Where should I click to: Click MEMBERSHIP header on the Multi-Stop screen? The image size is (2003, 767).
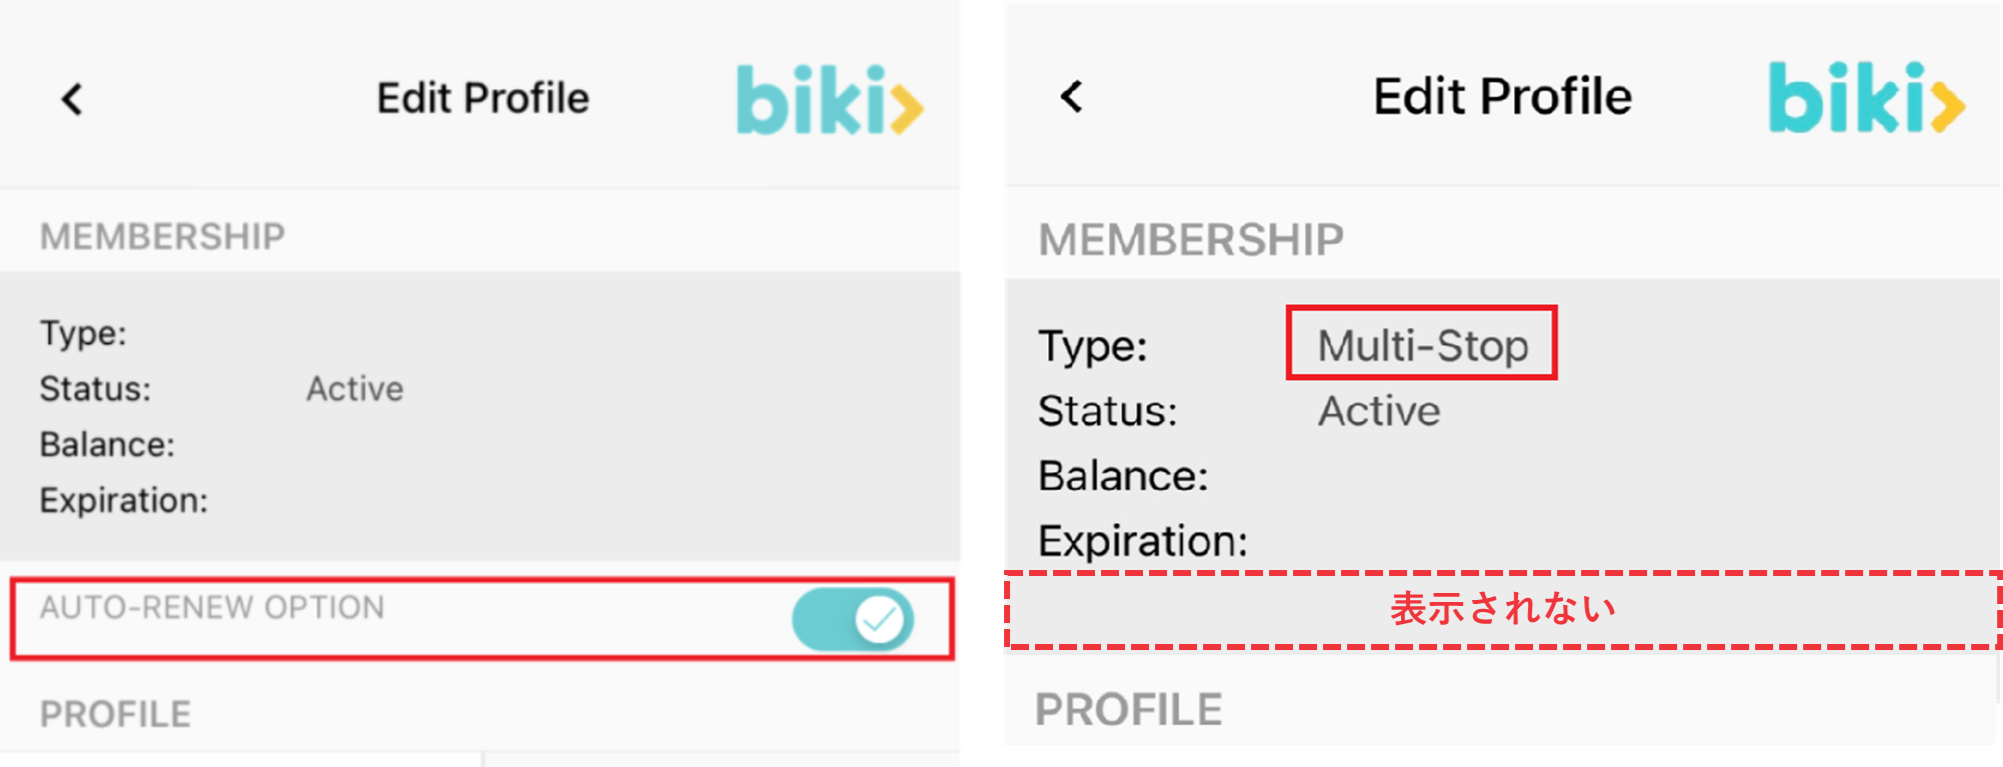(1191, 240)
